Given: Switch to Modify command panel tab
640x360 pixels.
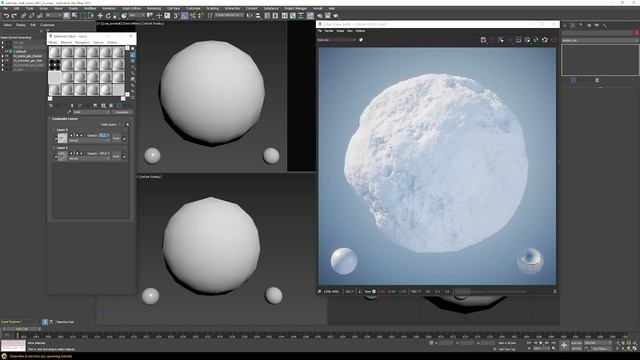Looking at the screenshot, I should 573,25.
